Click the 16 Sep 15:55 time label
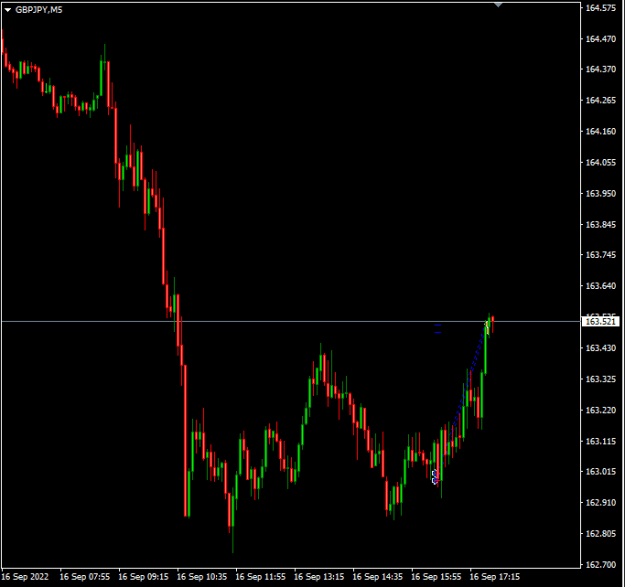625x587 pixels. pyautogui.click(x=436, y=577)
